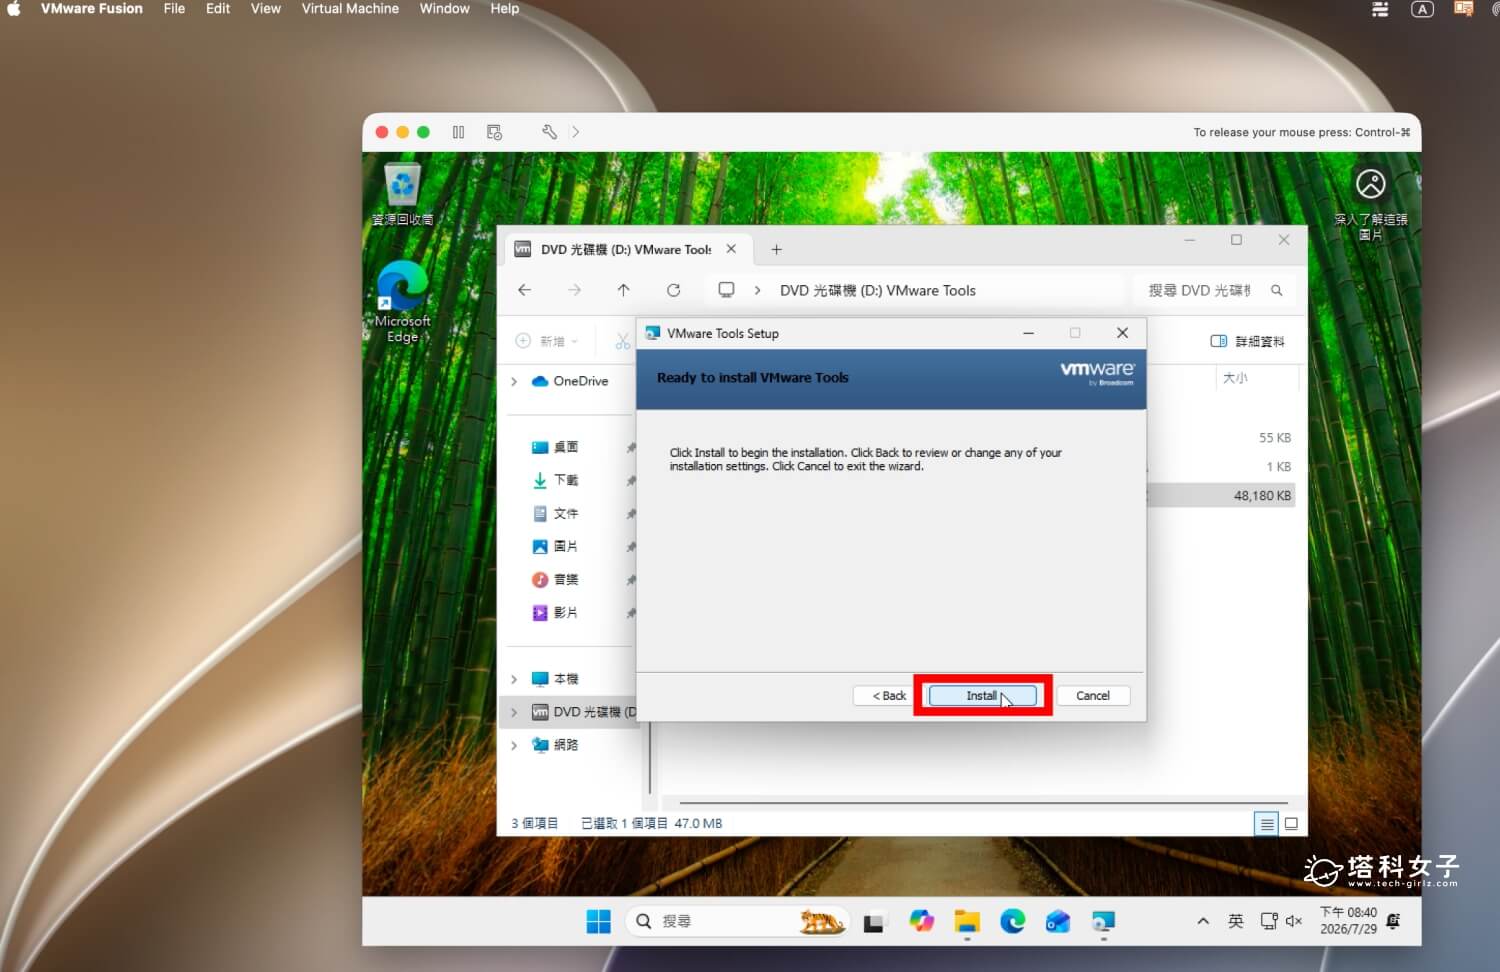This screenshot has height=972, width=1500.
Task: Open the clock showing 下午 08:40
Action: [1348, 920]
